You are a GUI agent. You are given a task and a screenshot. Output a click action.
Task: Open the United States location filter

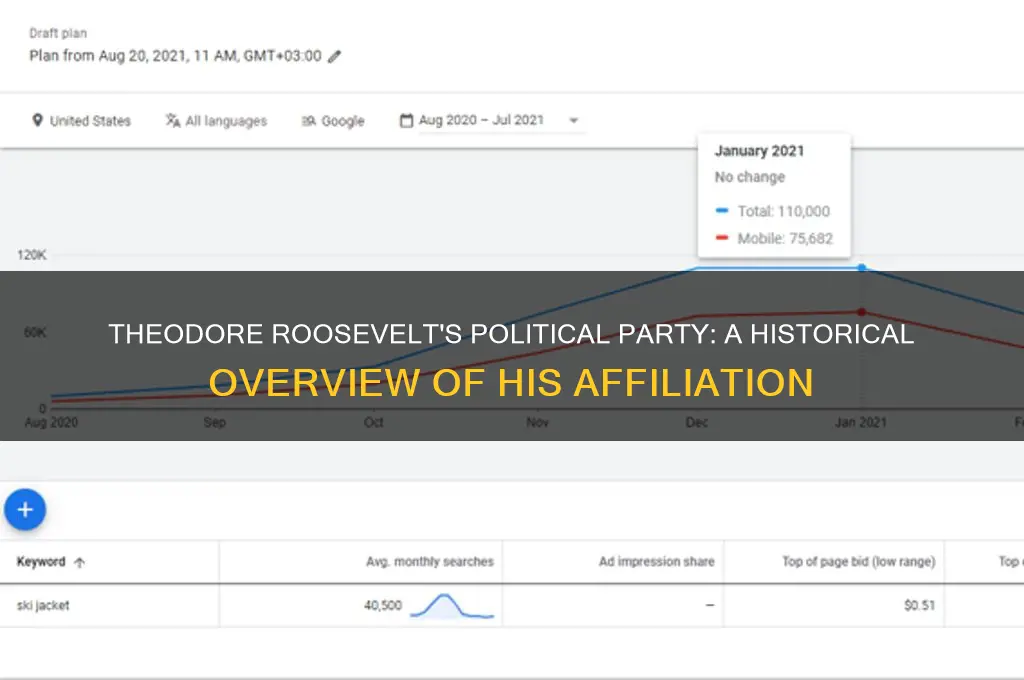90,120
